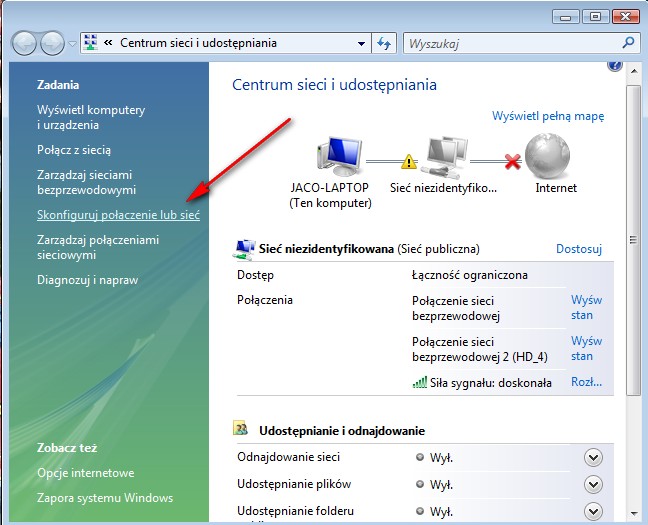Viewport: 648px width, 525px height.
Task: Expand the Odnajdowanie sieci section
Action: pyautogui.click(x=593, y=458)
